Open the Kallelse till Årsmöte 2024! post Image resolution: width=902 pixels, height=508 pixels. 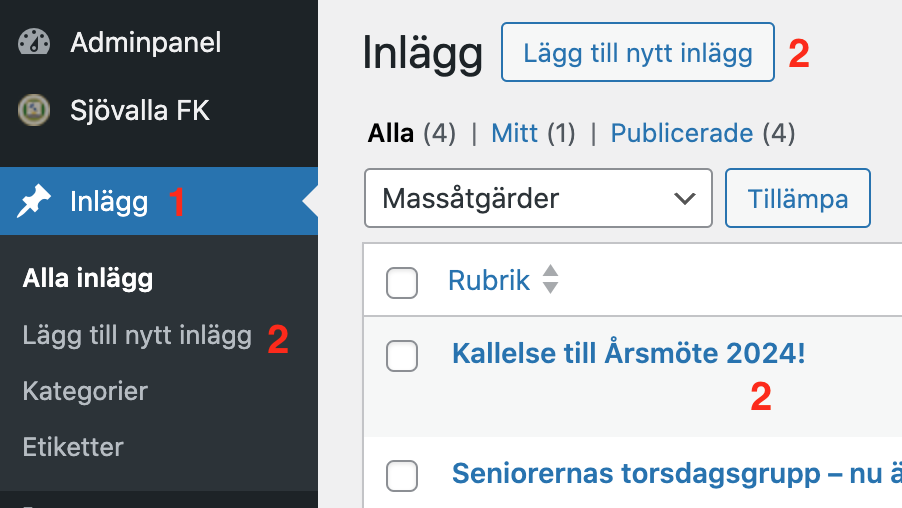click(628, 354)
